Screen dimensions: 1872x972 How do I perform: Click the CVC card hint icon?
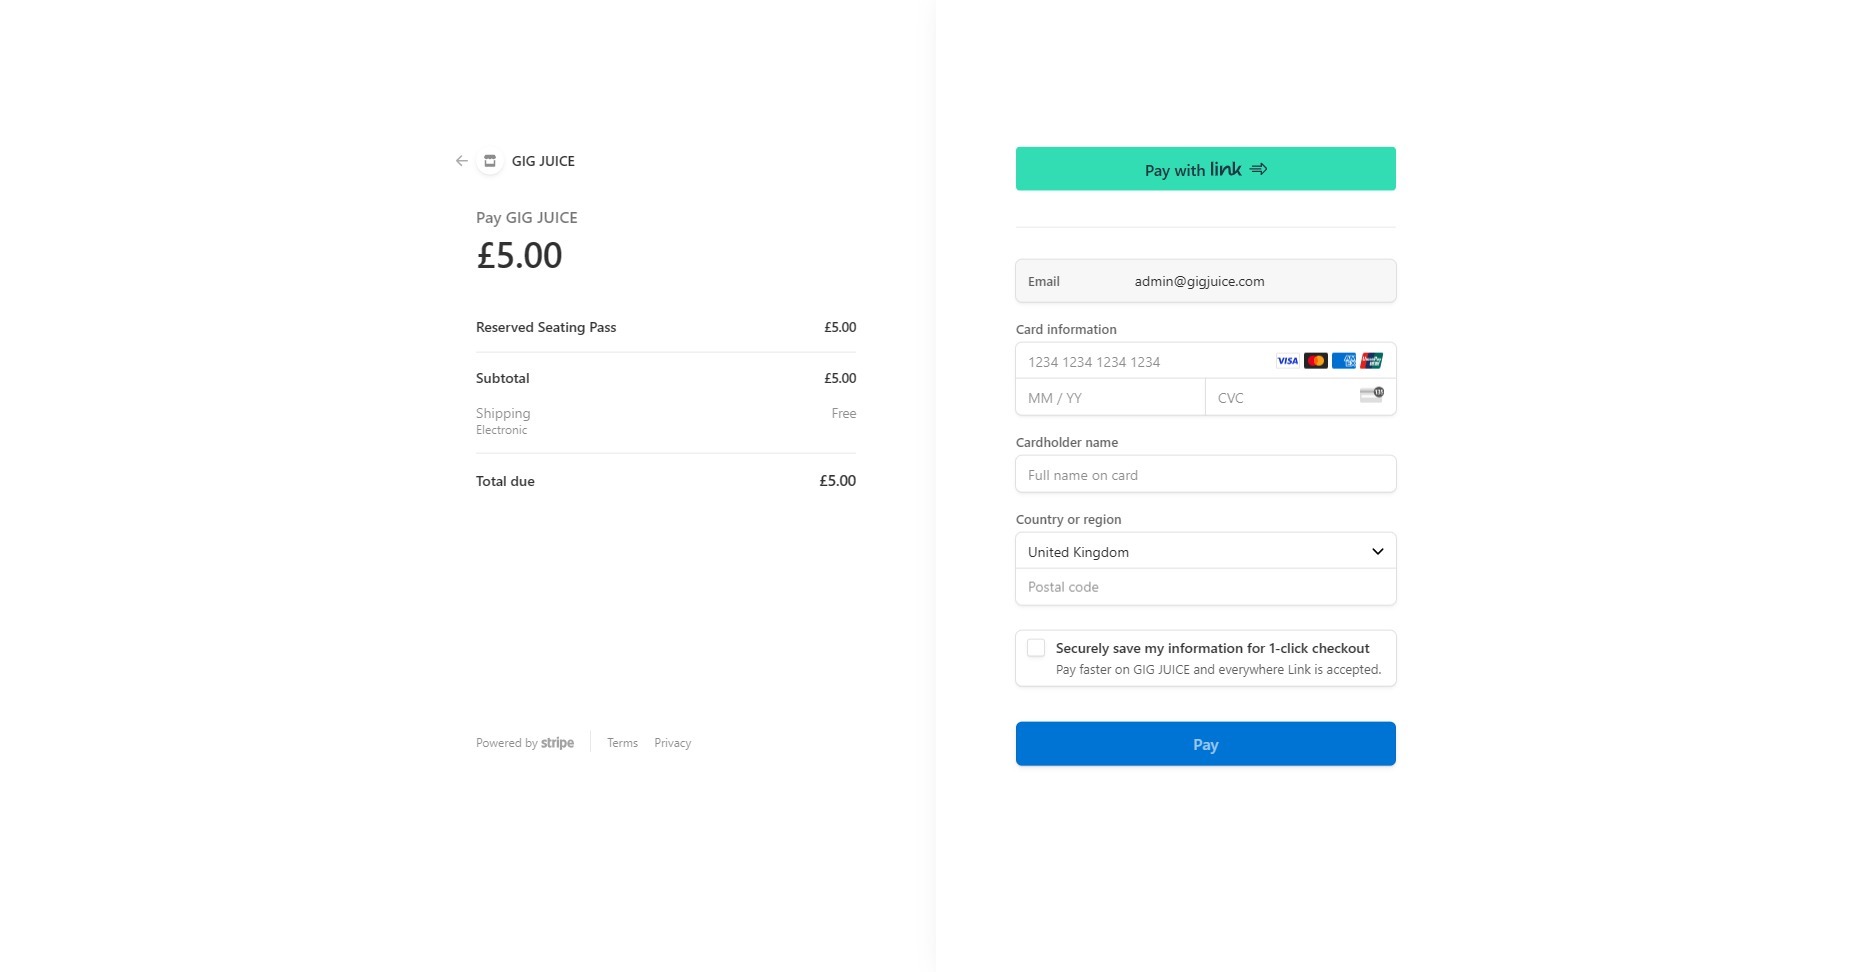click(1371, 396)
